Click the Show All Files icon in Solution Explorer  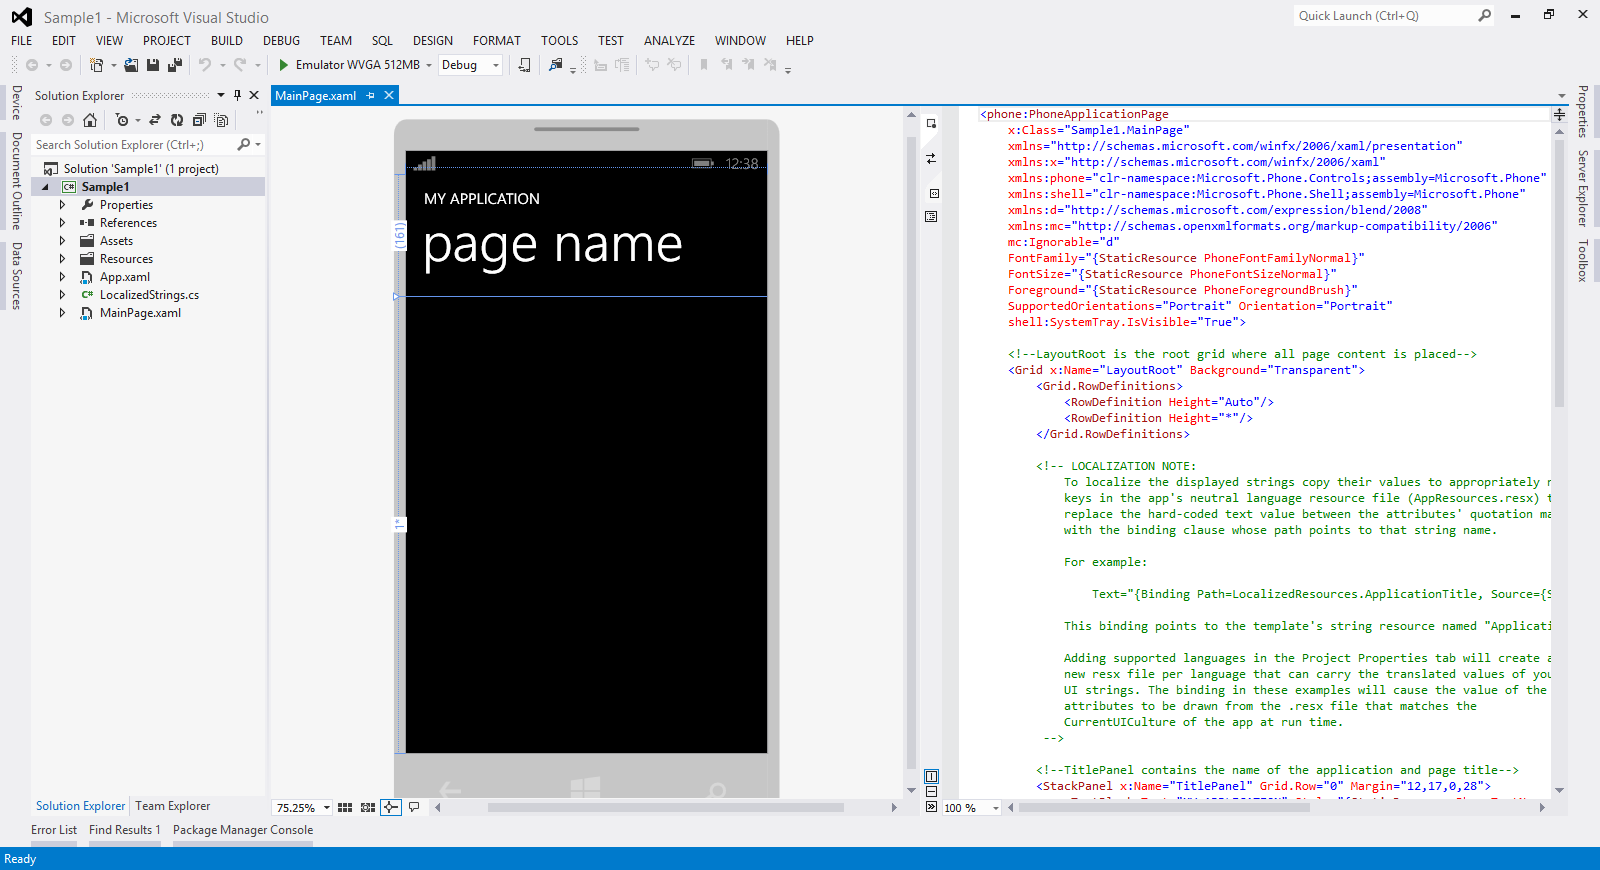pyautogui.click(x=221, y=120)
